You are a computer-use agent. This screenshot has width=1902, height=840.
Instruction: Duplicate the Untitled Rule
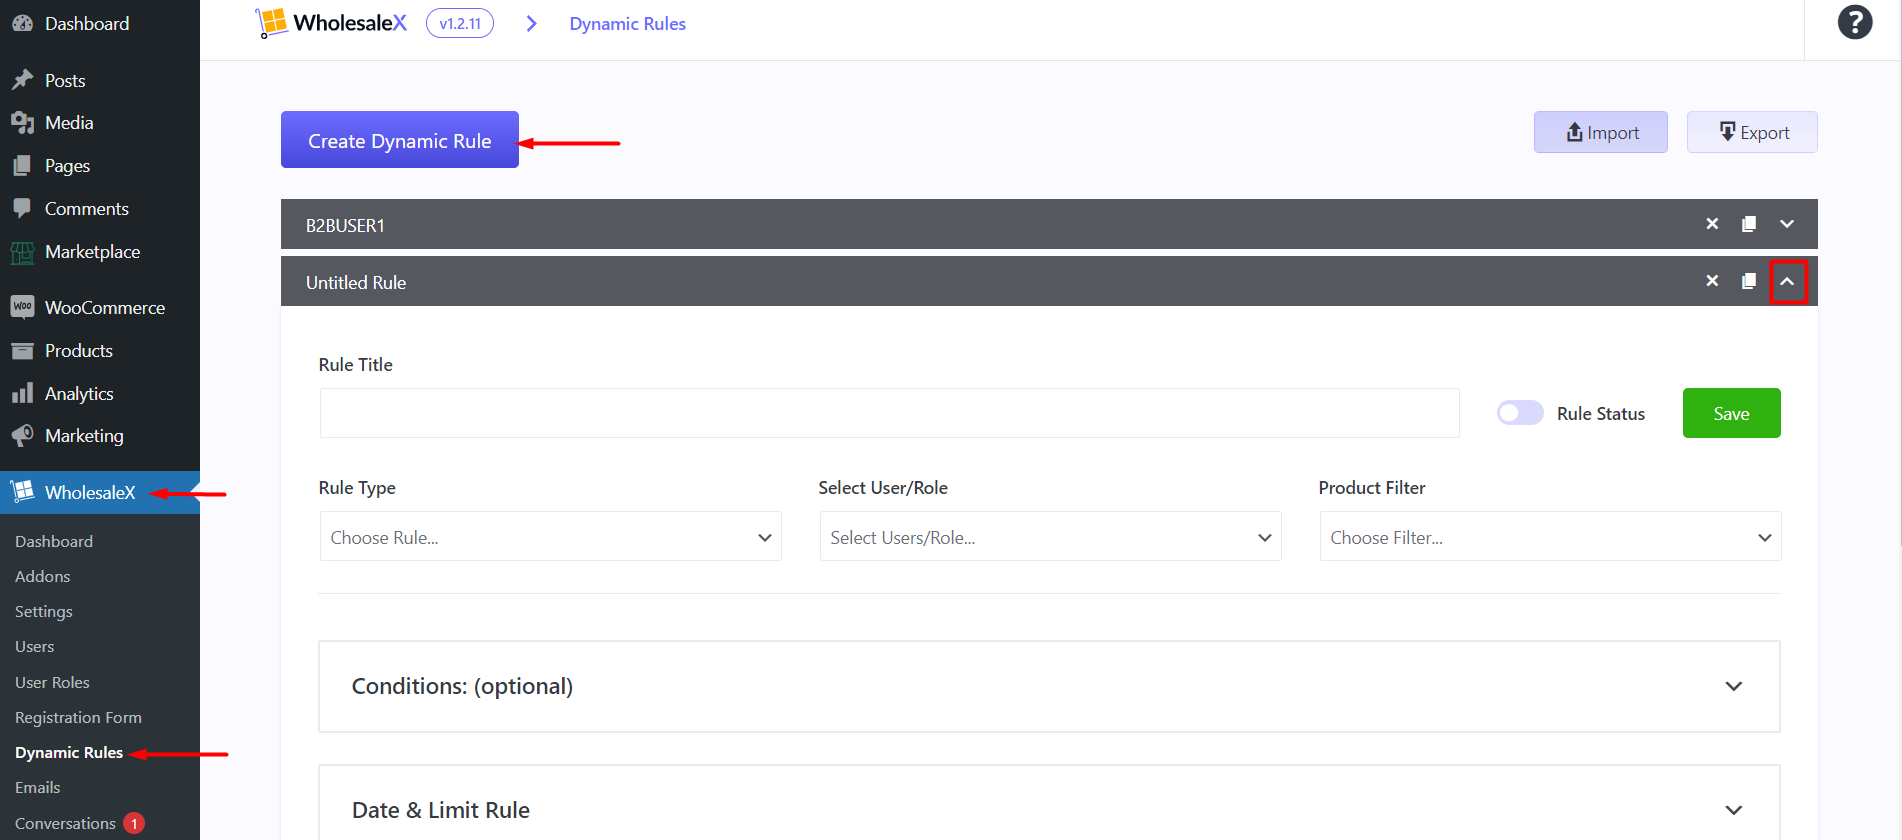(x=1749, y=281)
